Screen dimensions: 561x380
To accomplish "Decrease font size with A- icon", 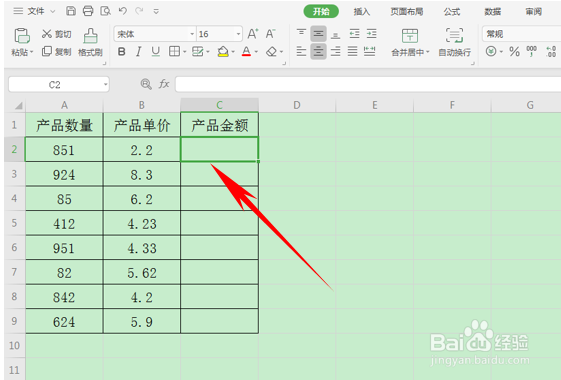I will [x=270, y=34].
